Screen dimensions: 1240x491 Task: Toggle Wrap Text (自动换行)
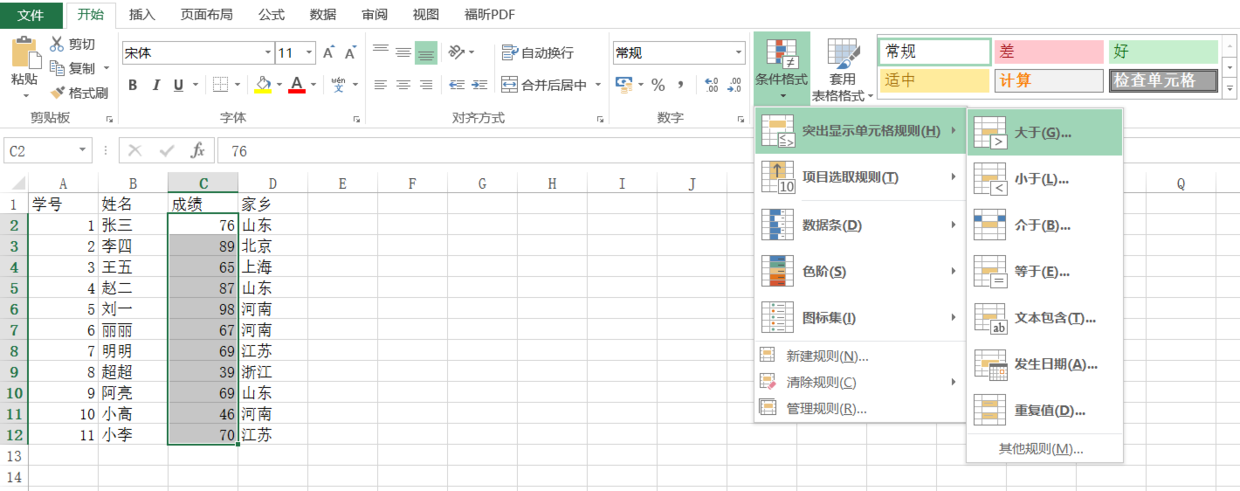(x=538, y=53)
